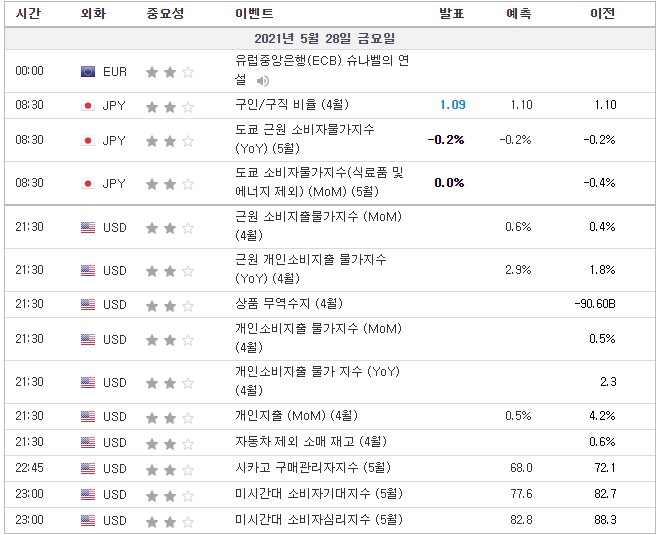
Task: Click importance stars in 상품 무역수지 row
Action: tap(168, 304)
